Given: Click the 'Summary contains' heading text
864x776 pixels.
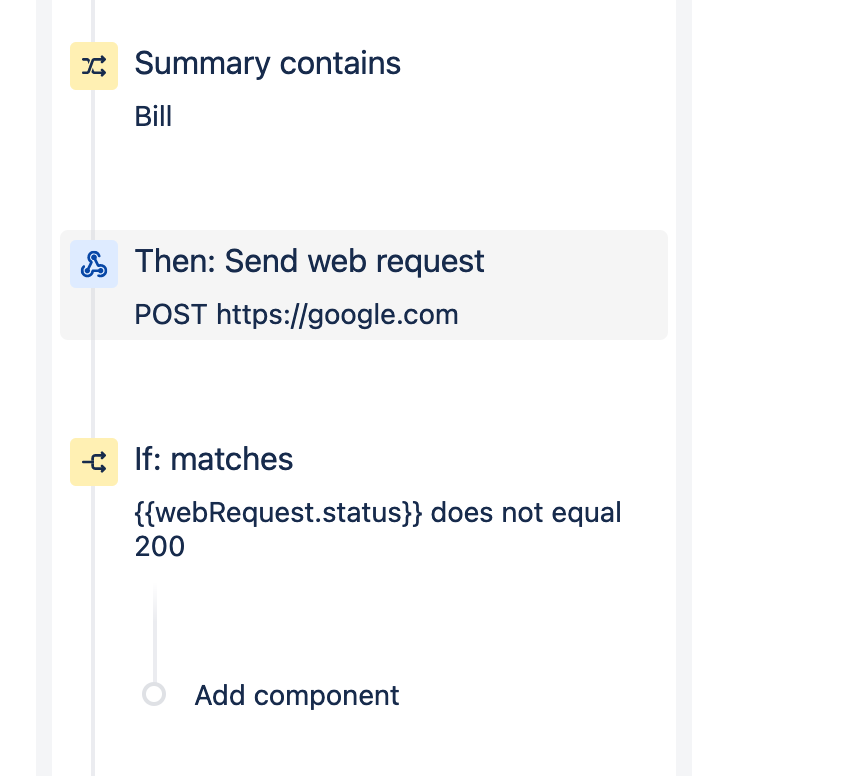Looking at the screenshot, I should [267, 63].
